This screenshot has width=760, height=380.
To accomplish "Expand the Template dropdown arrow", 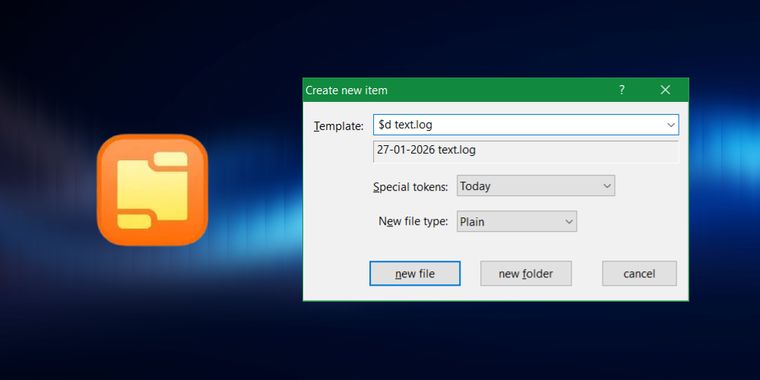I will (x=671, y=125).
